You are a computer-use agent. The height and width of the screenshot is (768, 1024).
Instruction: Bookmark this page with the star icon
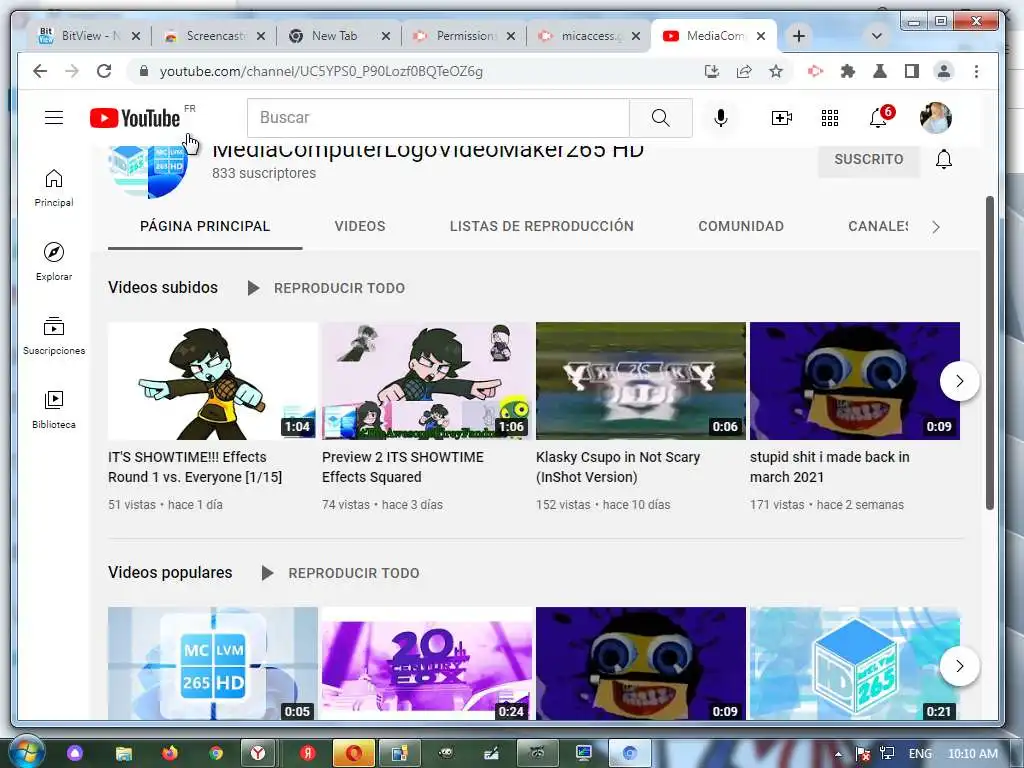(776, 71)
